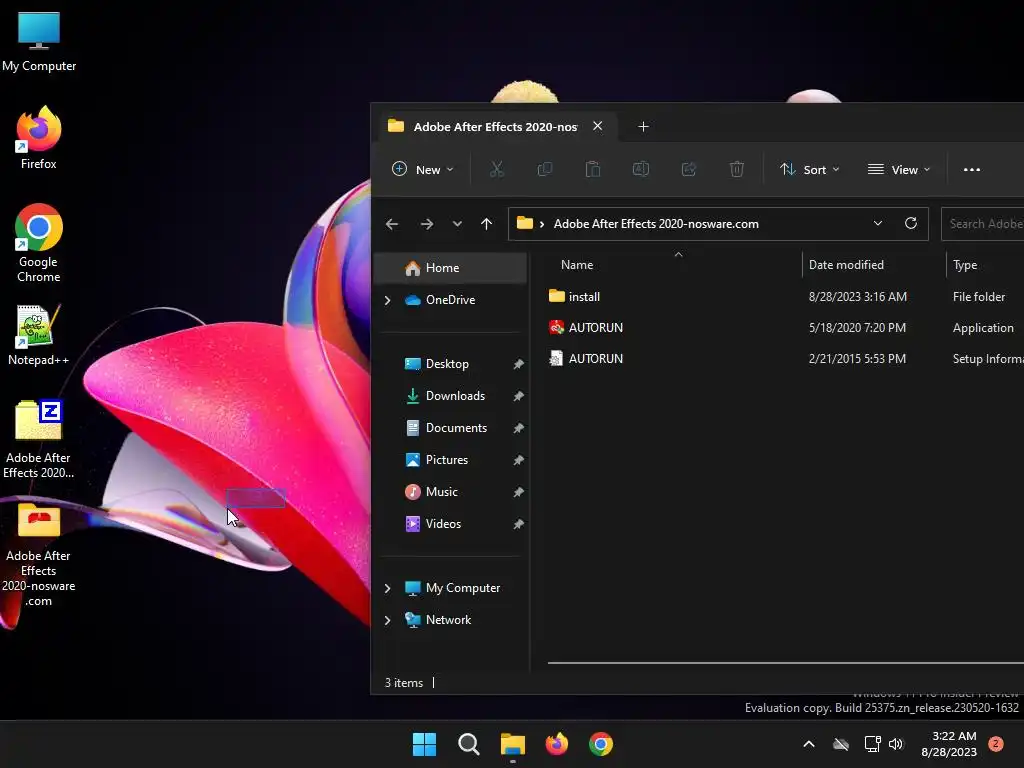Click the Copy icon in Explorer toolbar
This screenshot has width=1024, height=768.
545,170
